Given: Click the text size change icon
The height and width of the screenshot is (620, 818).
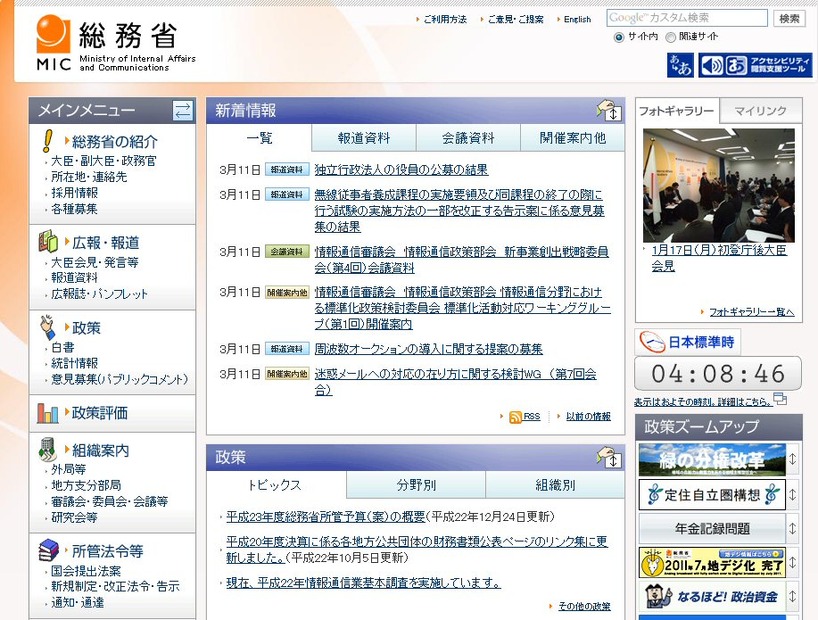Looking at the screenshot, I should coord(680,66).
